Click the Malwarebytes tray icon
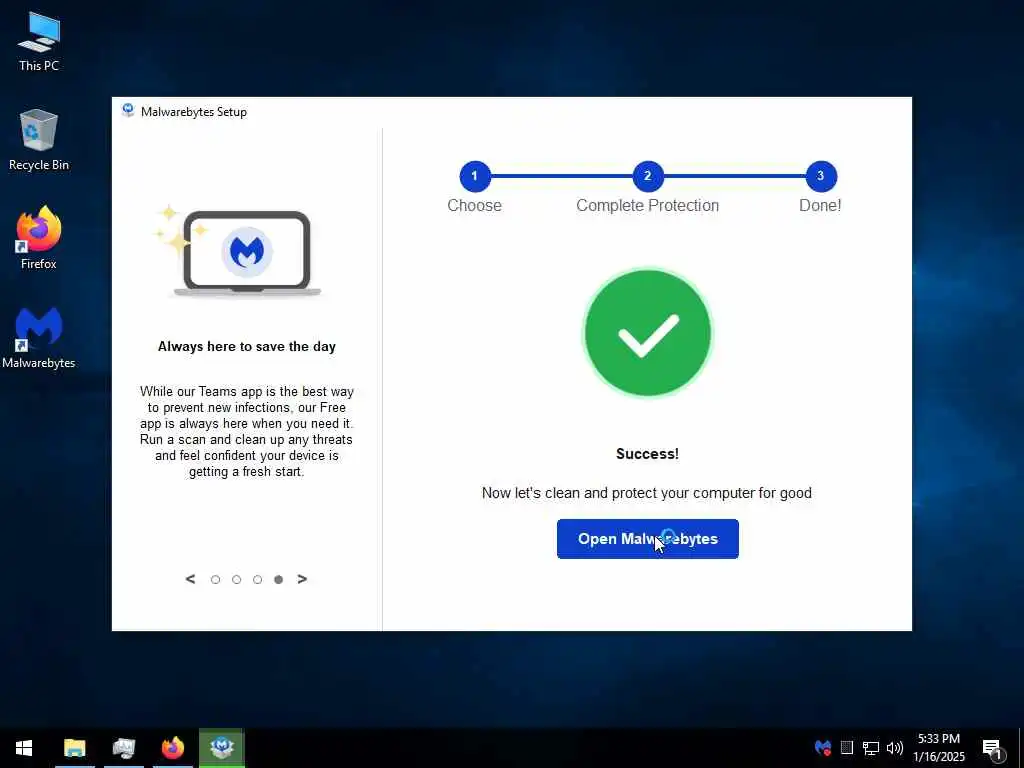Viewport: 1024px width, 768px height. pyautogui.click(x=823, y=748)
